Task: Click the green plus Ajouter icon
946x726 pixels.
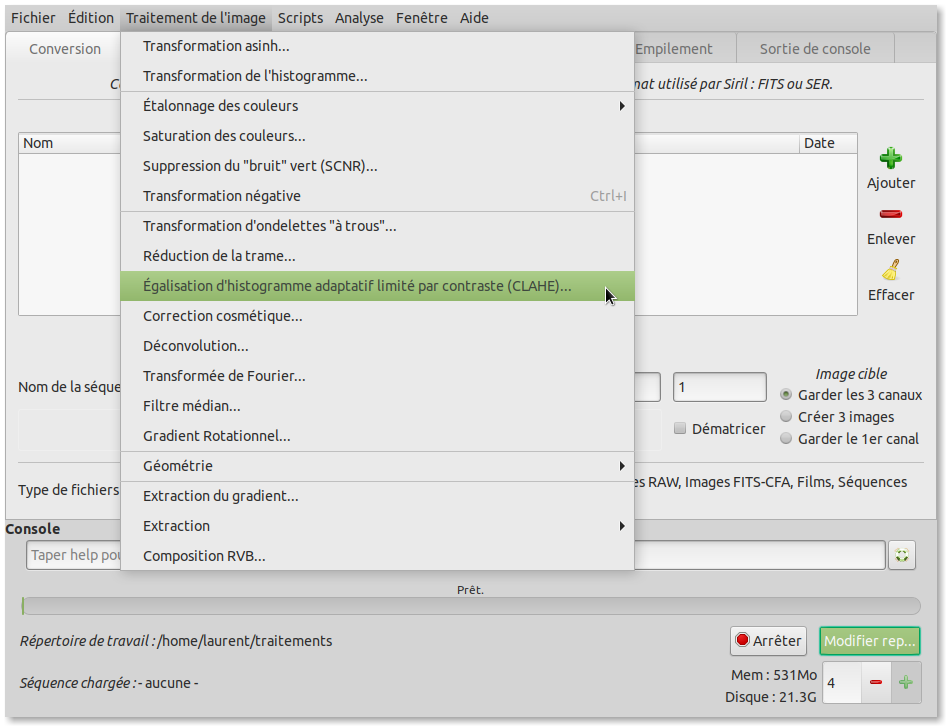Action: [890, 158]
